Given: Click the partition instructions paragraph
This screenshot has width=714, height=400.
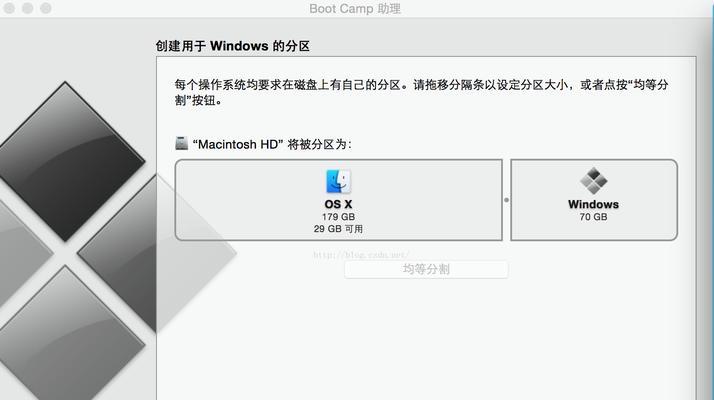Looking at the screenshot, I should coord(421,92).
